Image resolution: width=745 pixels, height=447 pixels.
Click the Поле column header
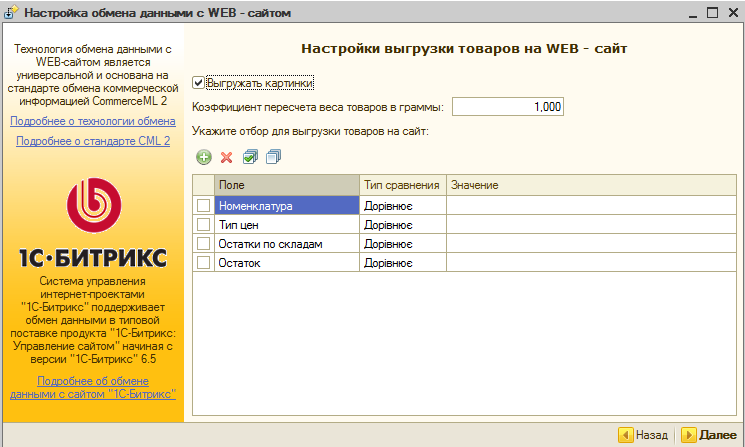287,185
